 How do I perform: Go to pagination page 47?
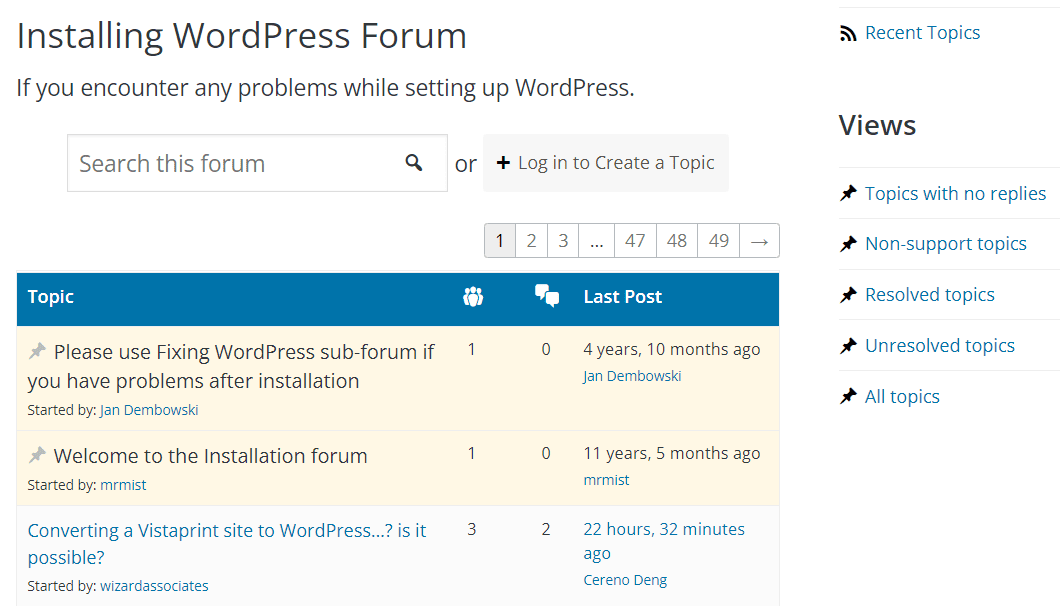coord(635,240)
